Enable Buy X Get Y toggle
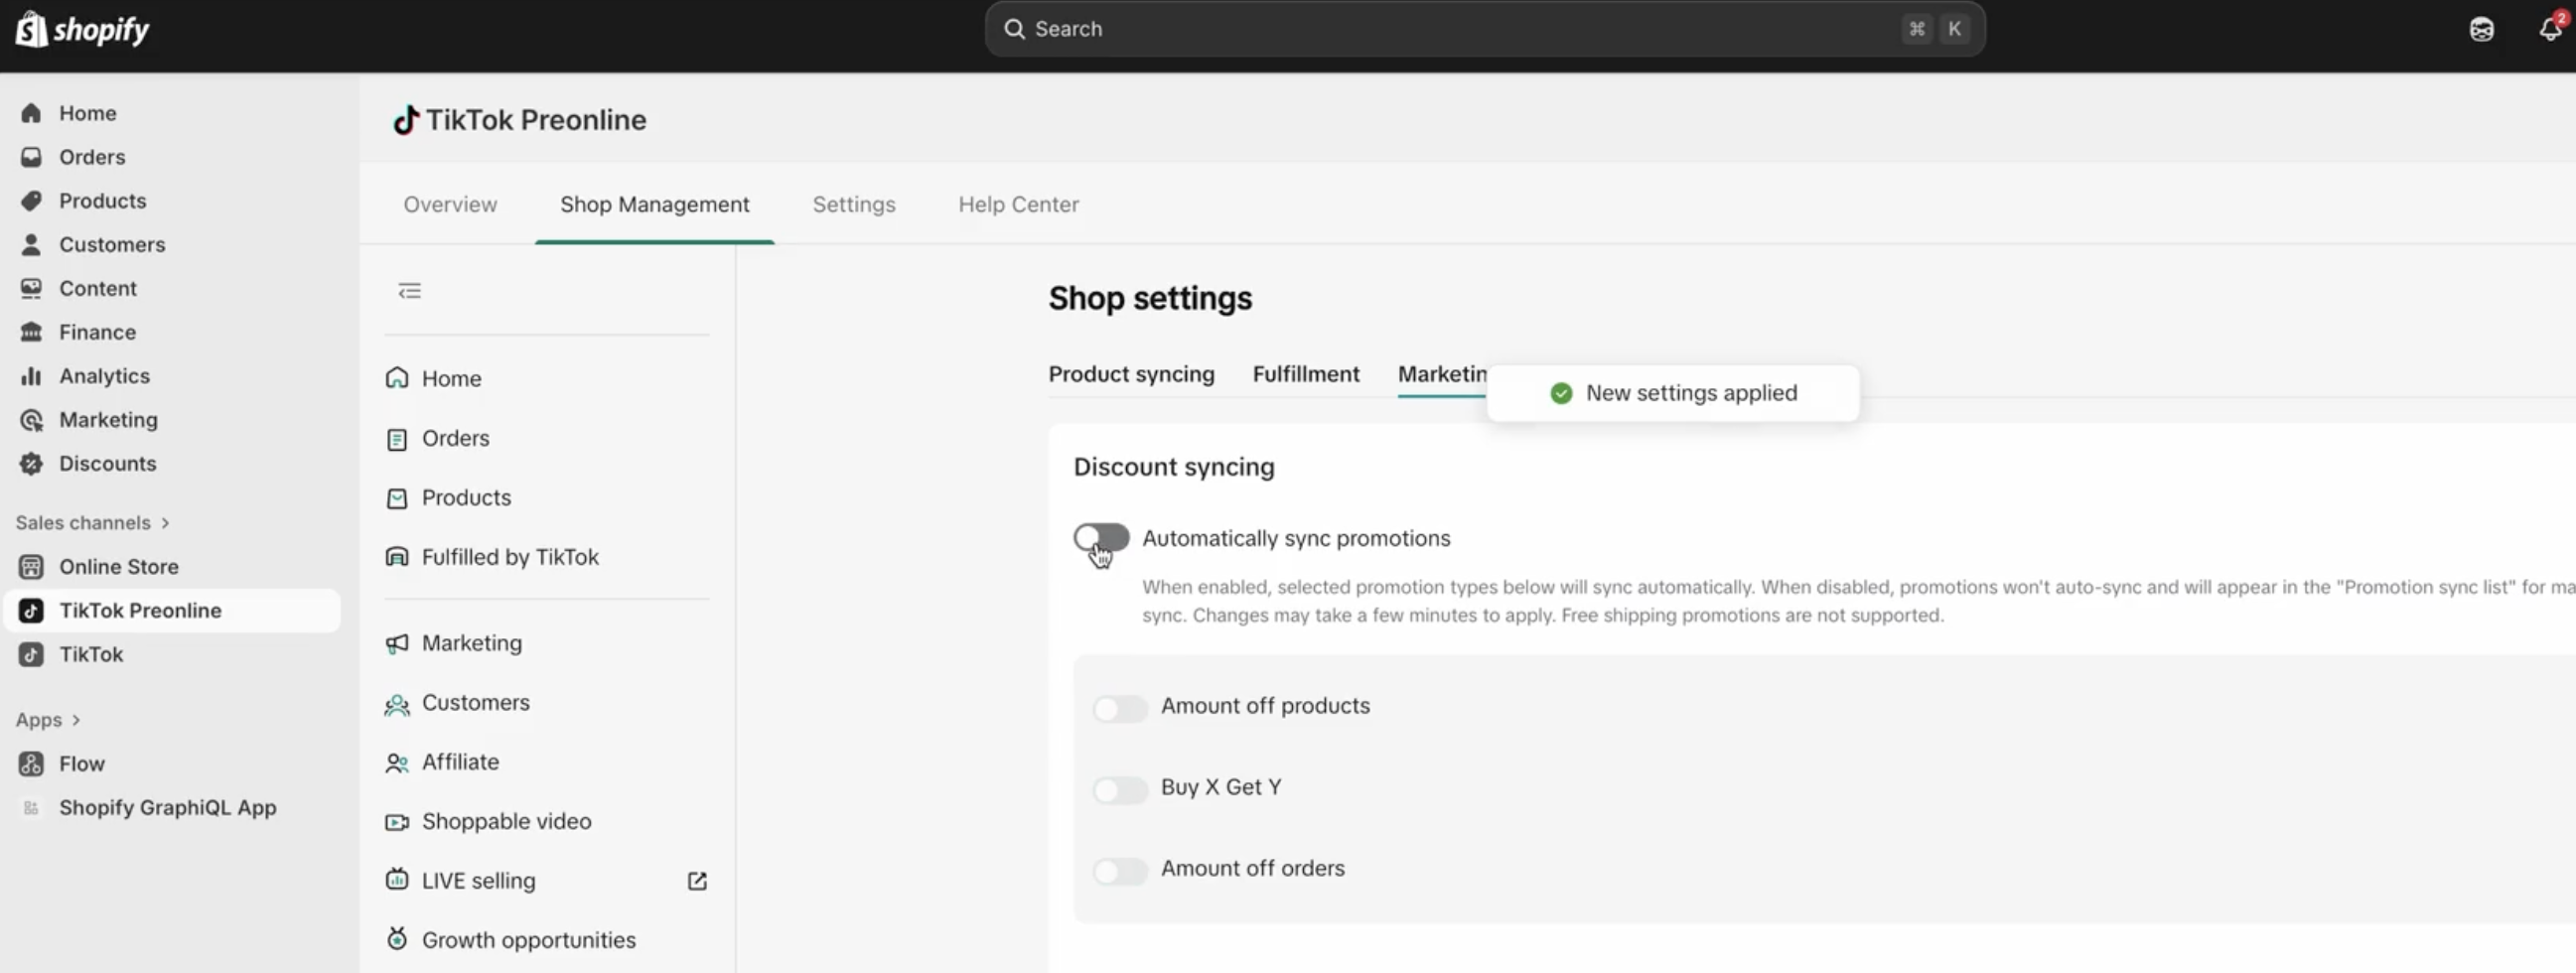The image size is (2576, 973). 1119,789
